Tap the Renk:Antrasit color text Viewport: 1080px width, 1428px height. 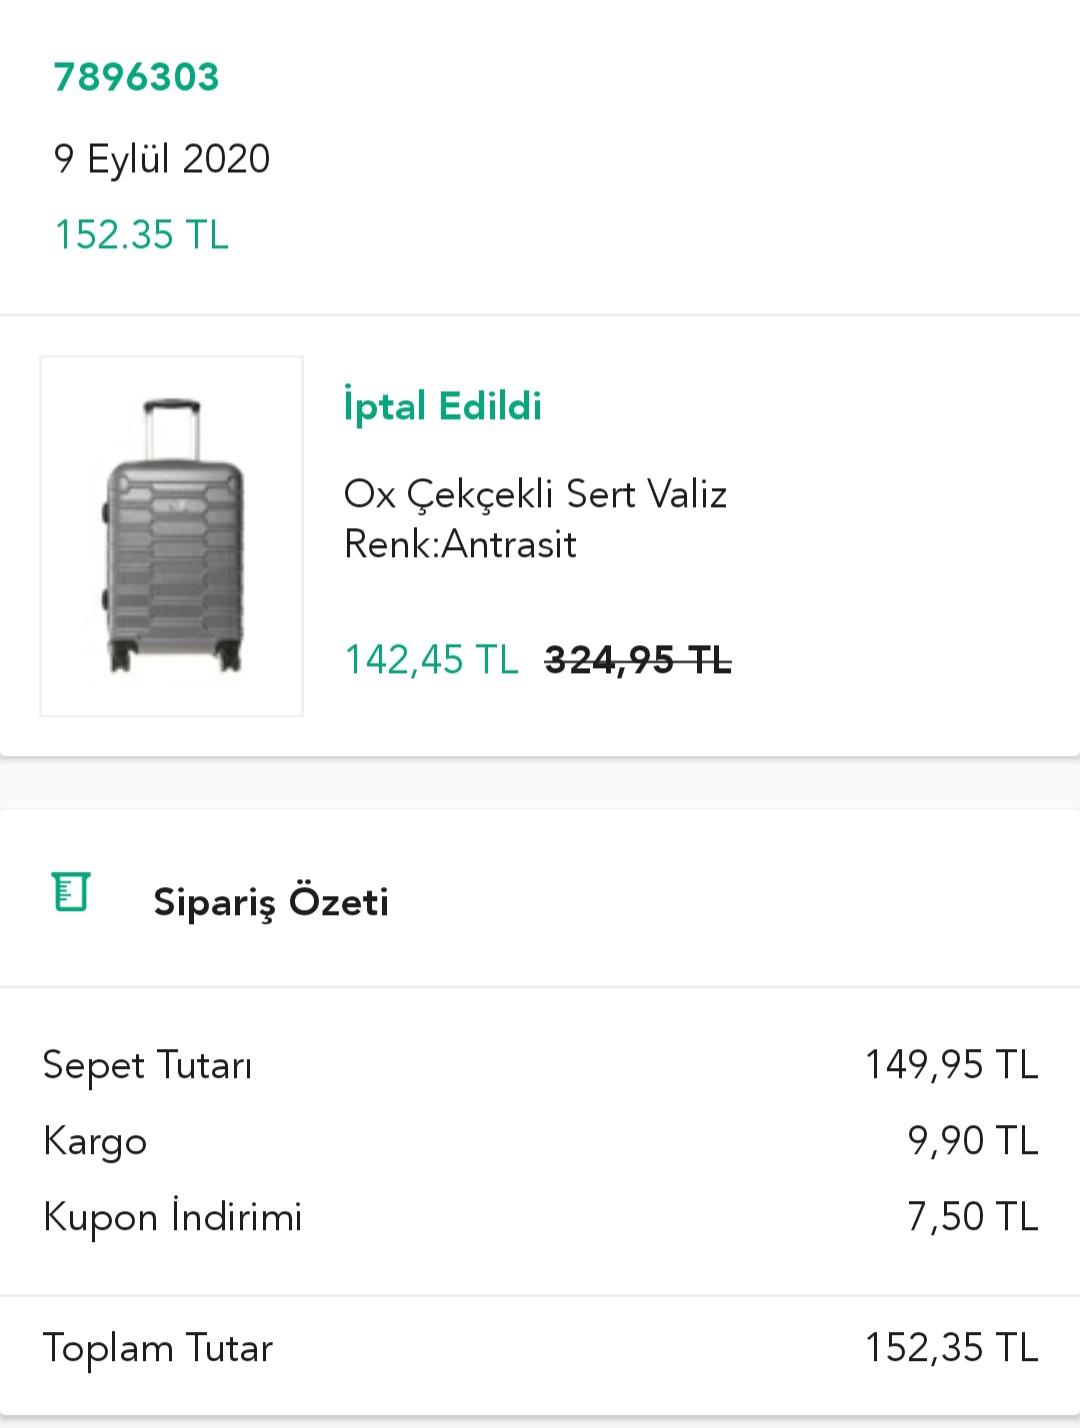click(x=460, y=544)
